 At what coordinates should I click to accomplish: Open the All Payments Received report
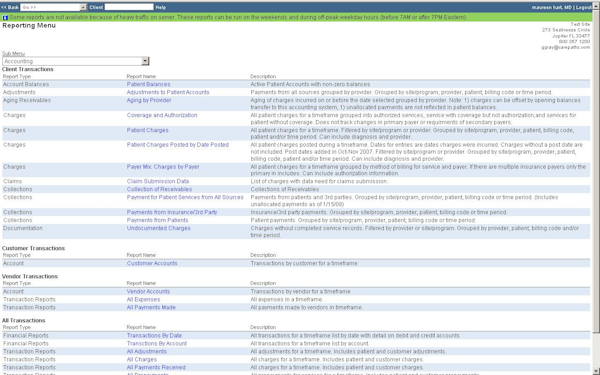pos(156,368)
